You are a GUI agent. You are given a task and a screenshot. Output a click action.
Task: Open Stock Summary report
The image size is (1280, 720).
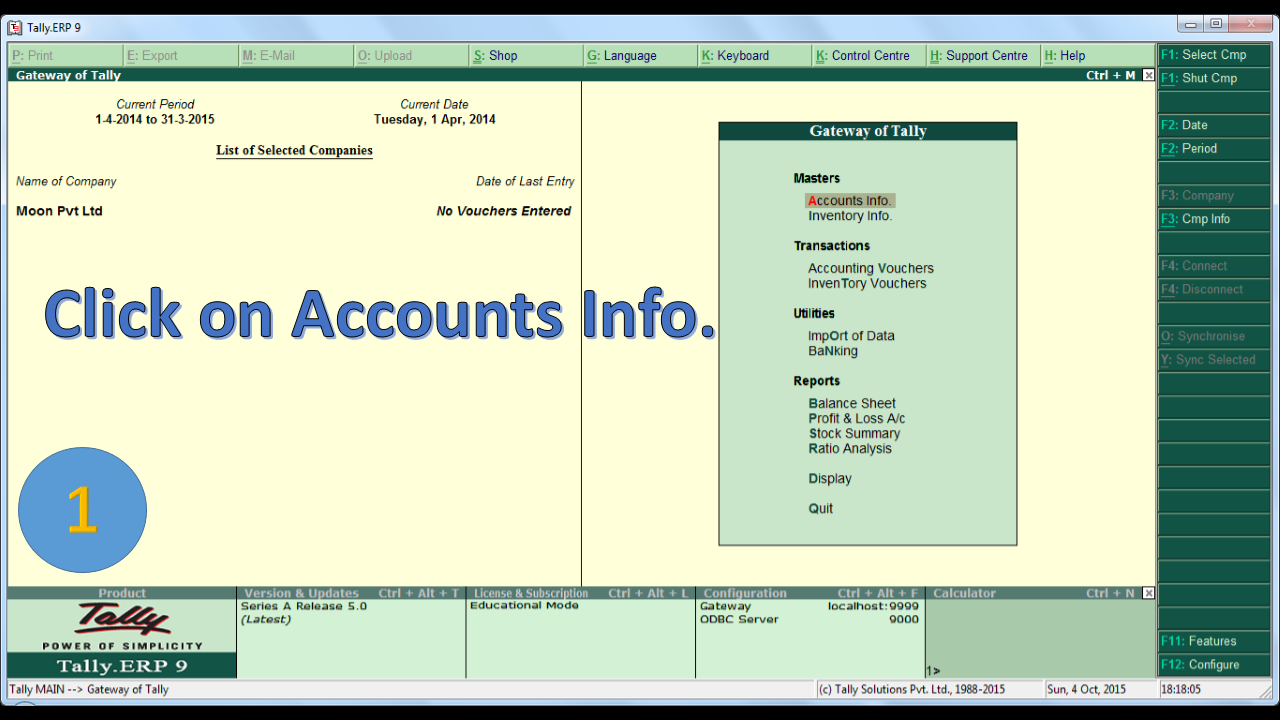[x=854, y=434]
